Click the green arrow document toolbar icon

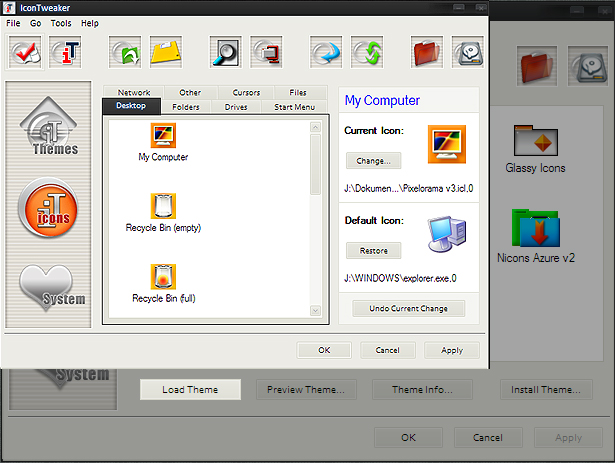tap(125, 52)
